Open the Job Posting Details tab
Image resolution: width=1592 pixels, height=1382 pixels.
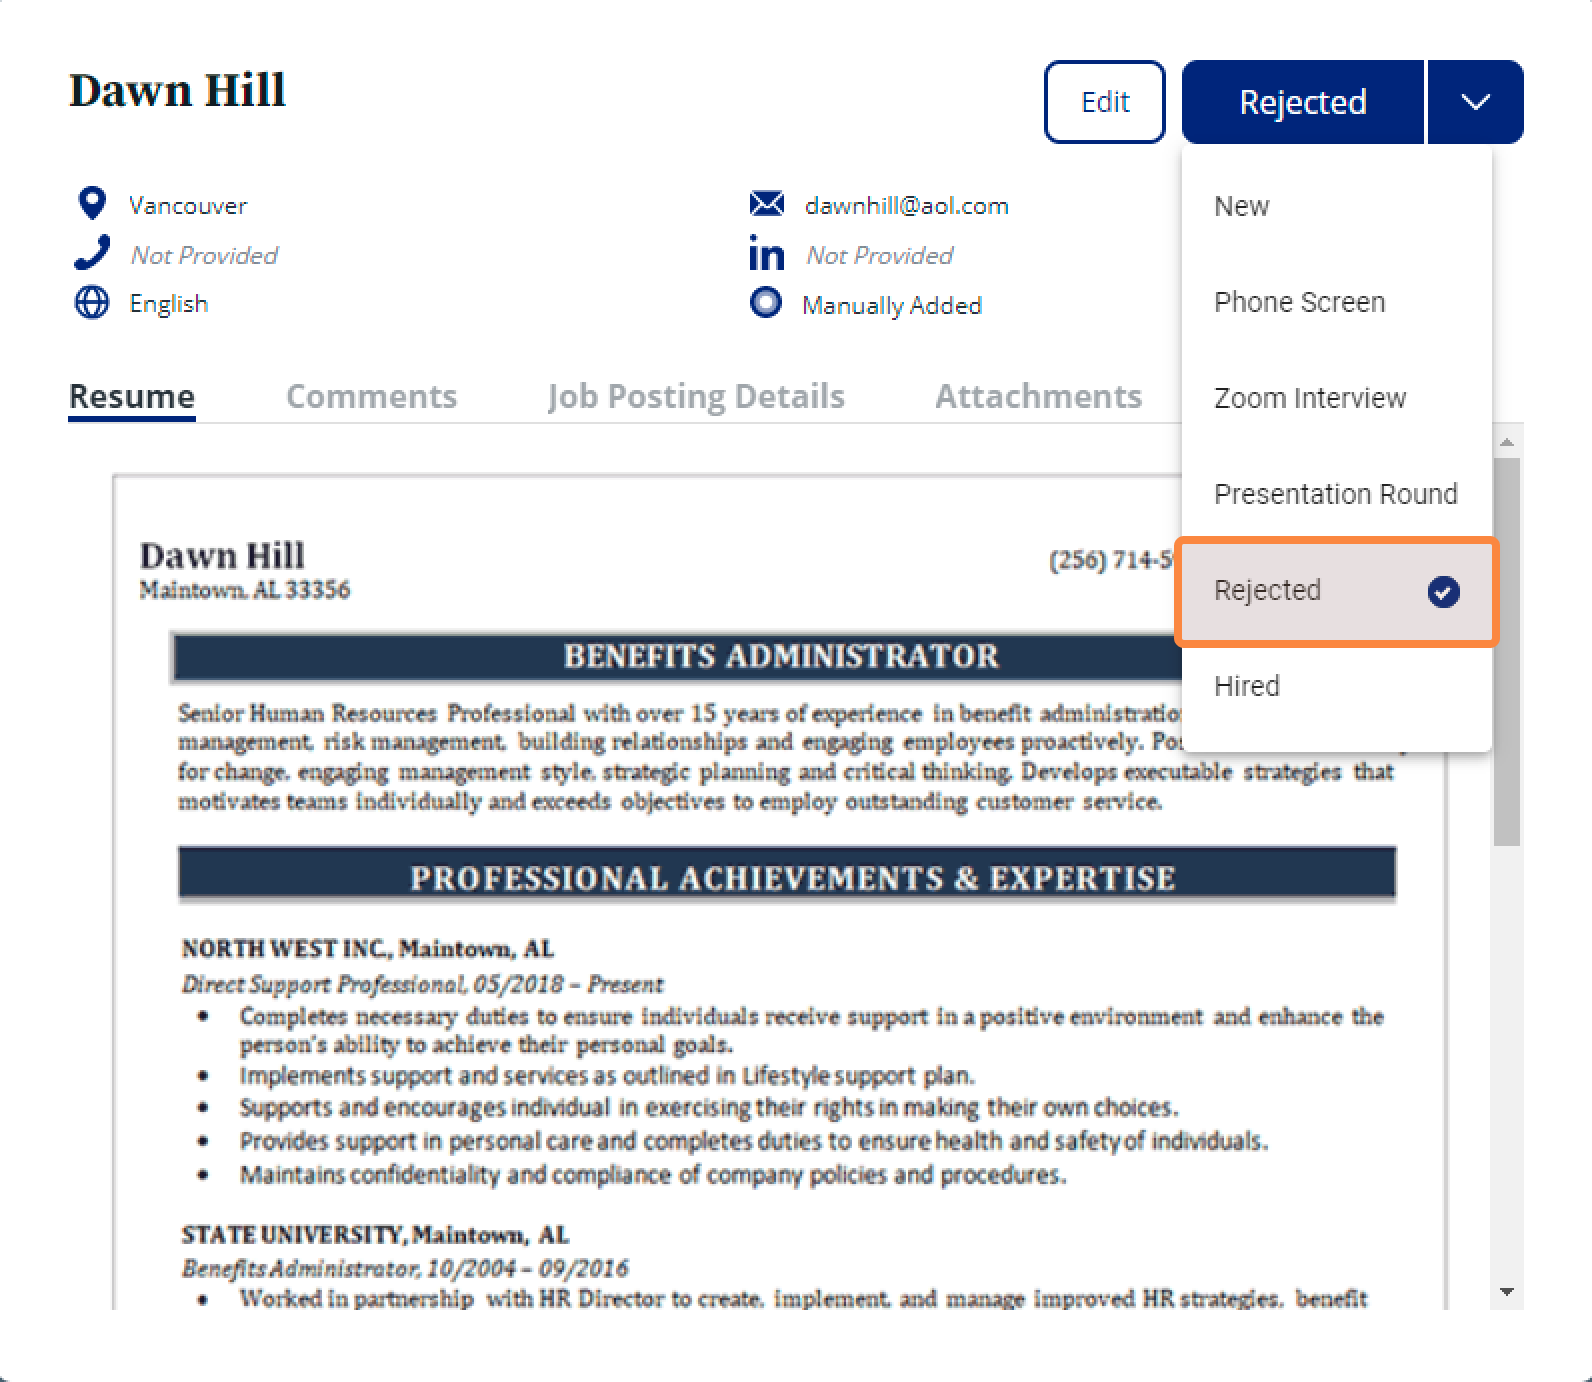[696, 397]
